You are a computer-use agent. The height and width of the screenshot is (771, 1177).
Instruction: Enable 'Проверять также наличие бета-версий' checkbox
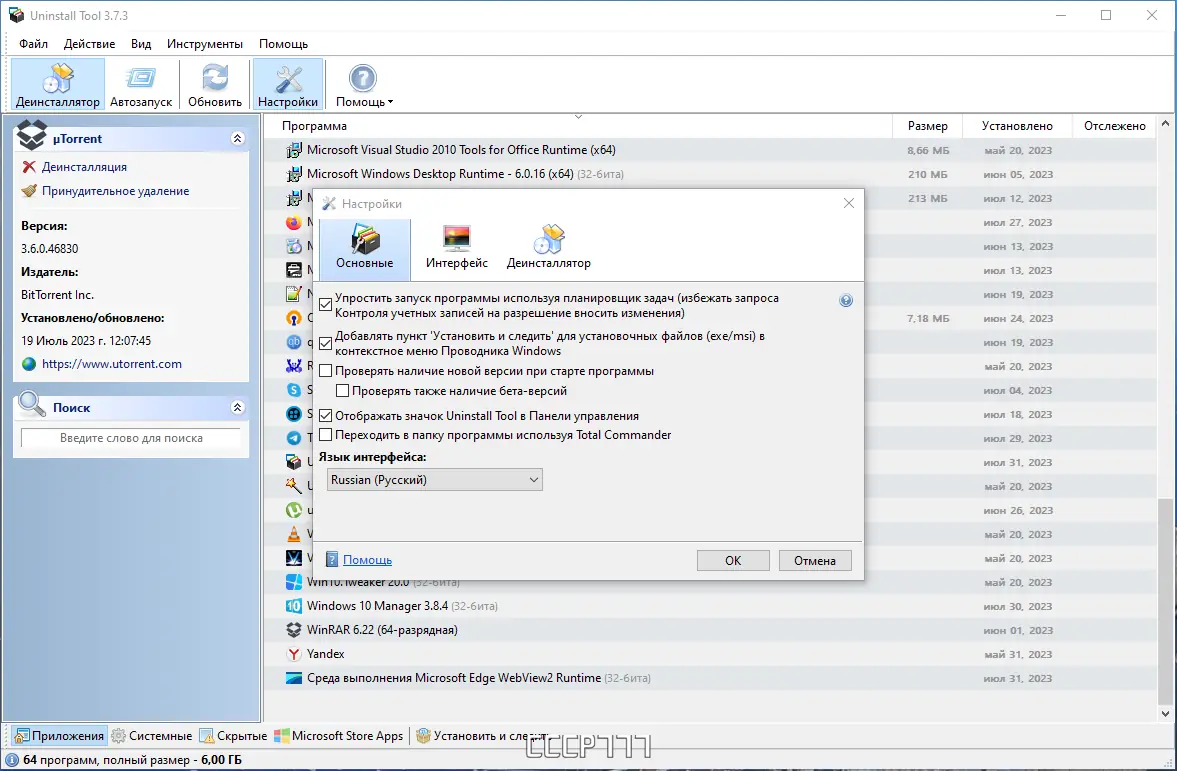click(342, 390)
